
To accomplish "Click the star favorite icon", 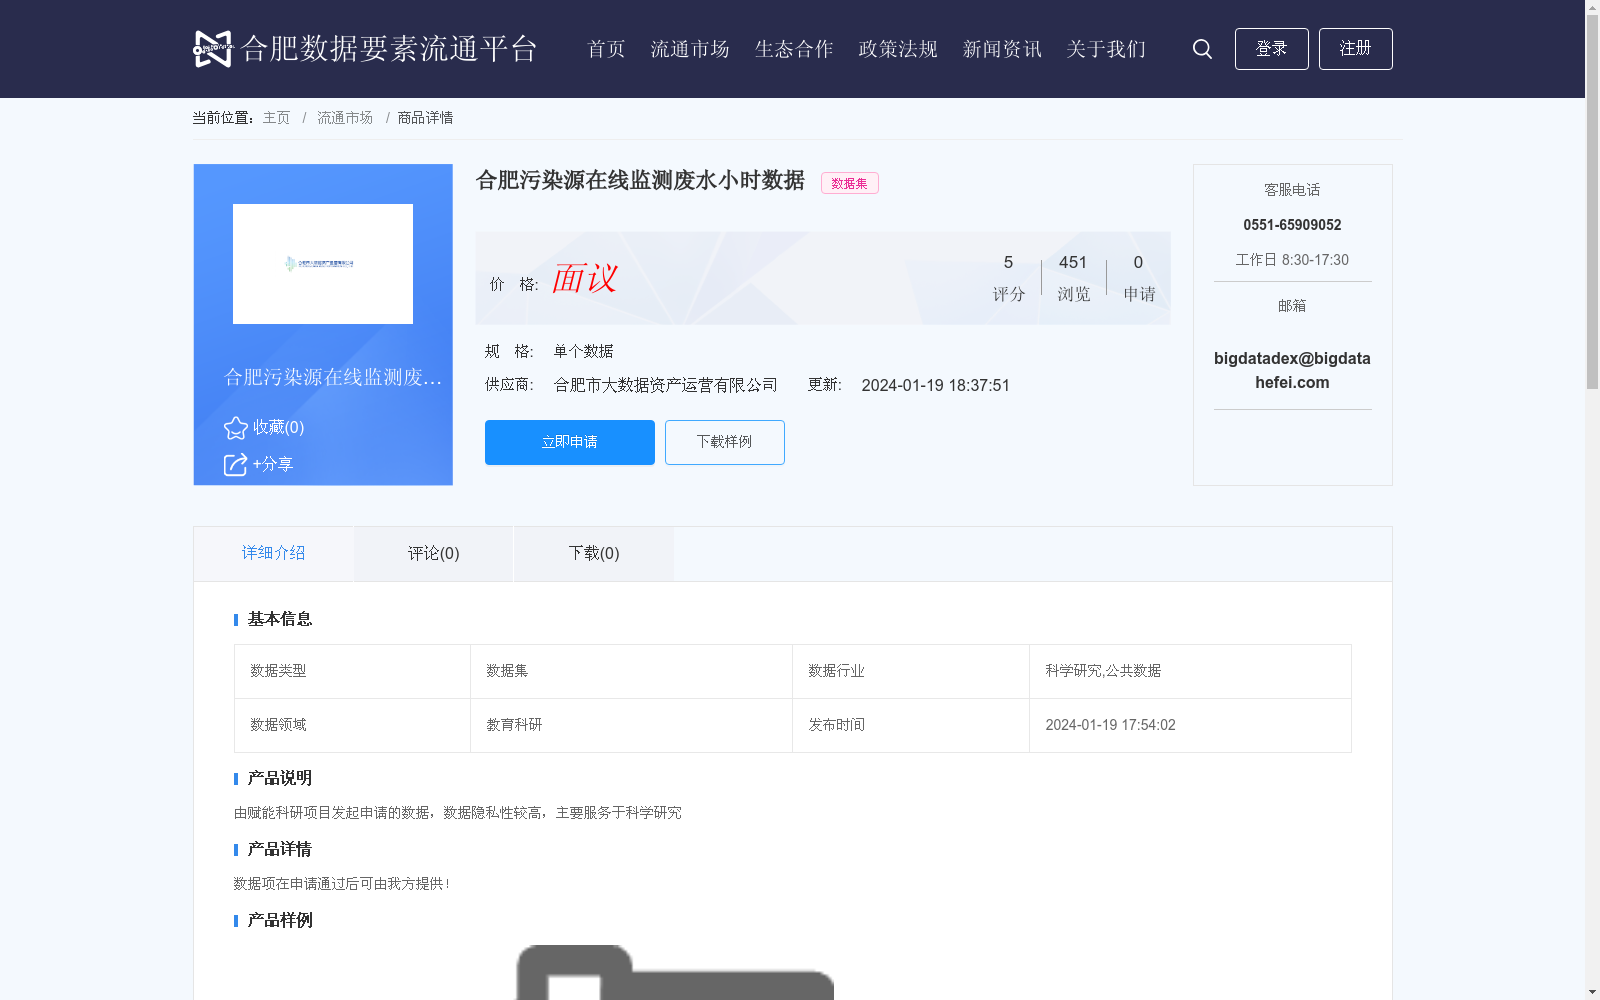I will pyautogui.click(x=236, y=428).
